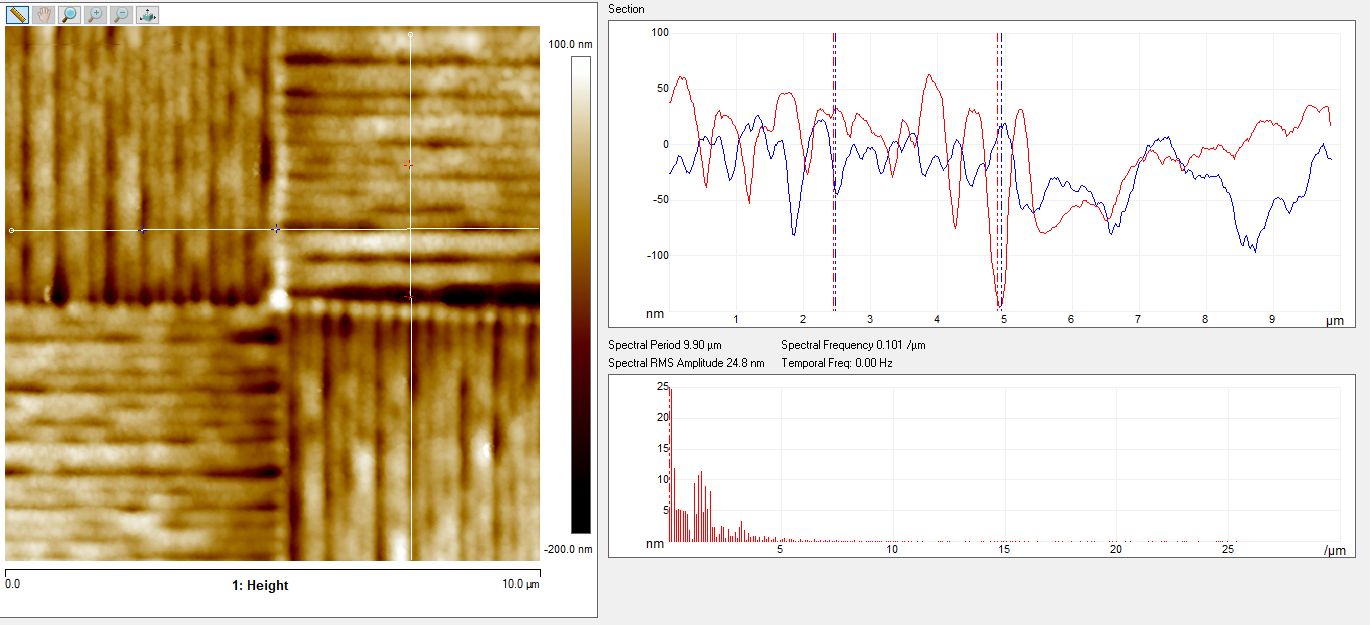1370x625 pixels.
Task: Click the Section panel title
Action: tap(626, 9)
